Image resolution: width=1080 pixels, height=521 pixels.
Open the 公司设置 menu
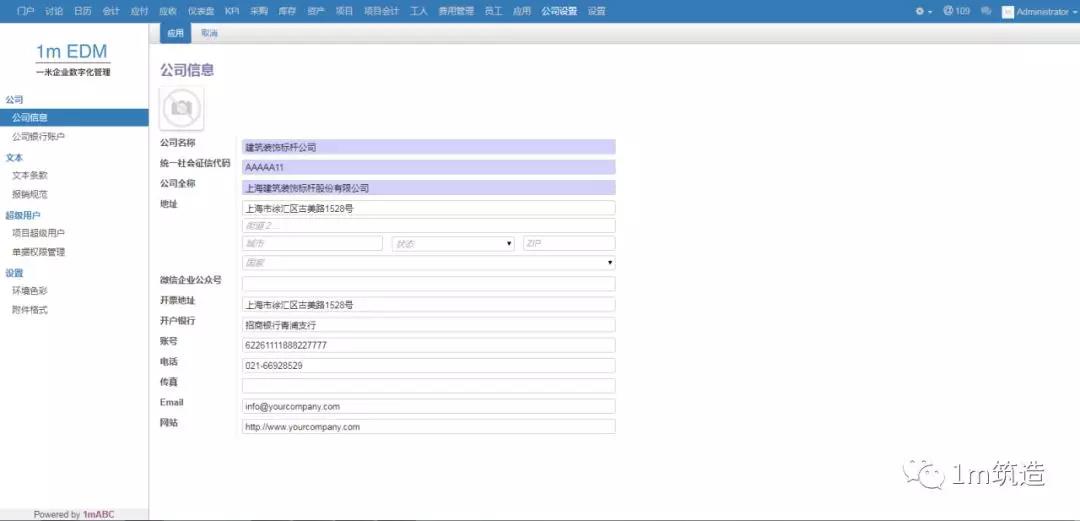pyautogui.click(x=559, y=11)
